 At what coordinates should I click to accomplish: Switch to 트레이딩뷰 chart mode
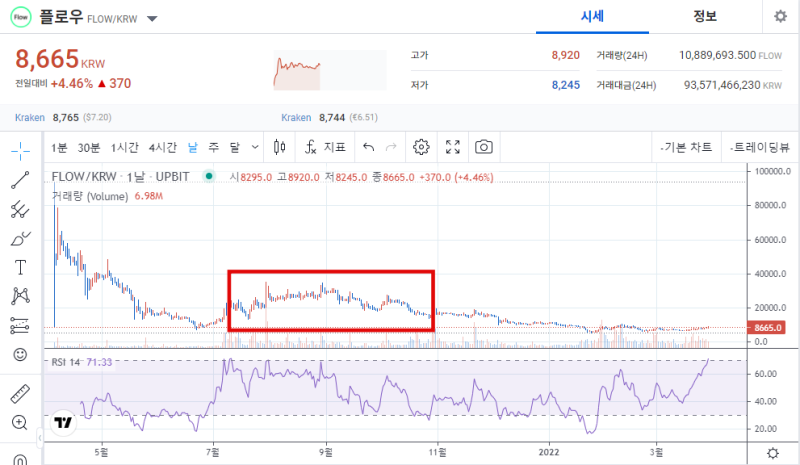tap(760, 148)
